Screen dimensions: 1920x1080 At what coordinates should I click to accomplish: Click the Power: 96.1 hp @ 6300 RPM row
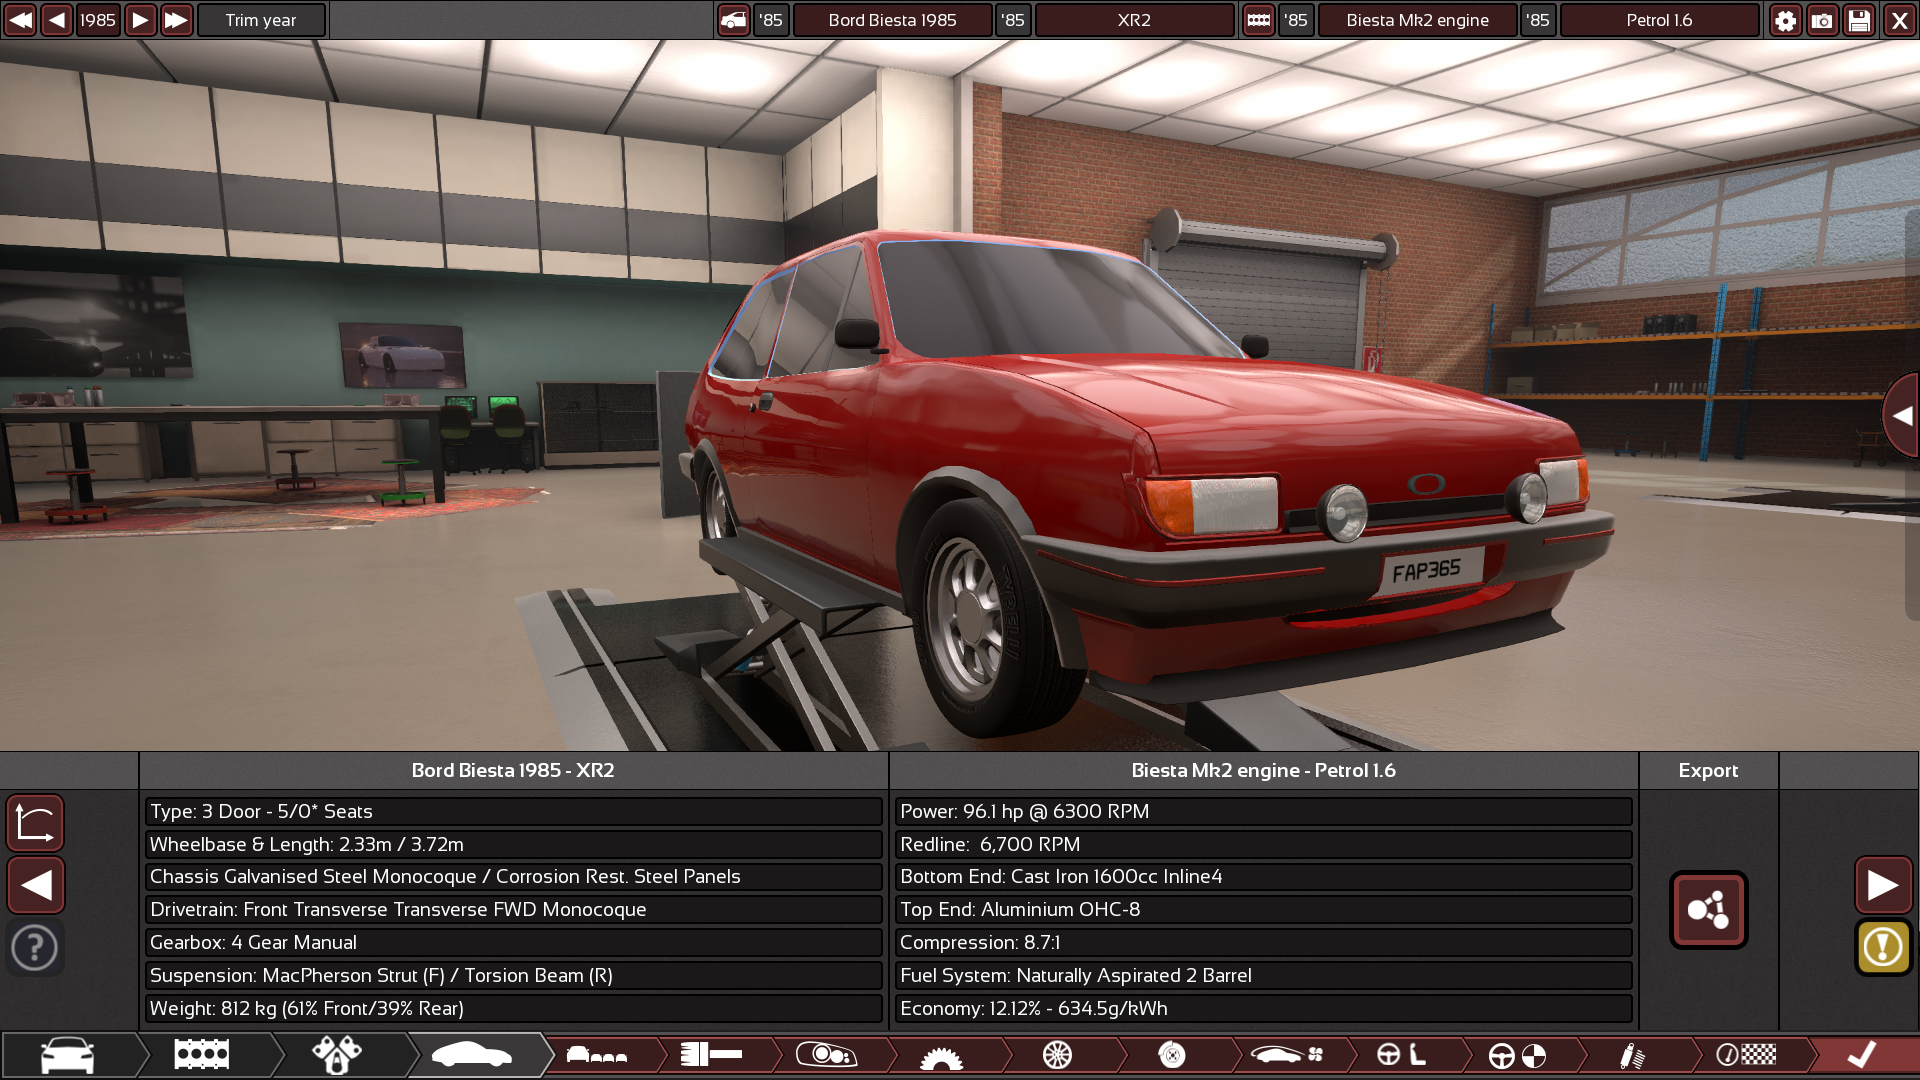pos(1263,812)
